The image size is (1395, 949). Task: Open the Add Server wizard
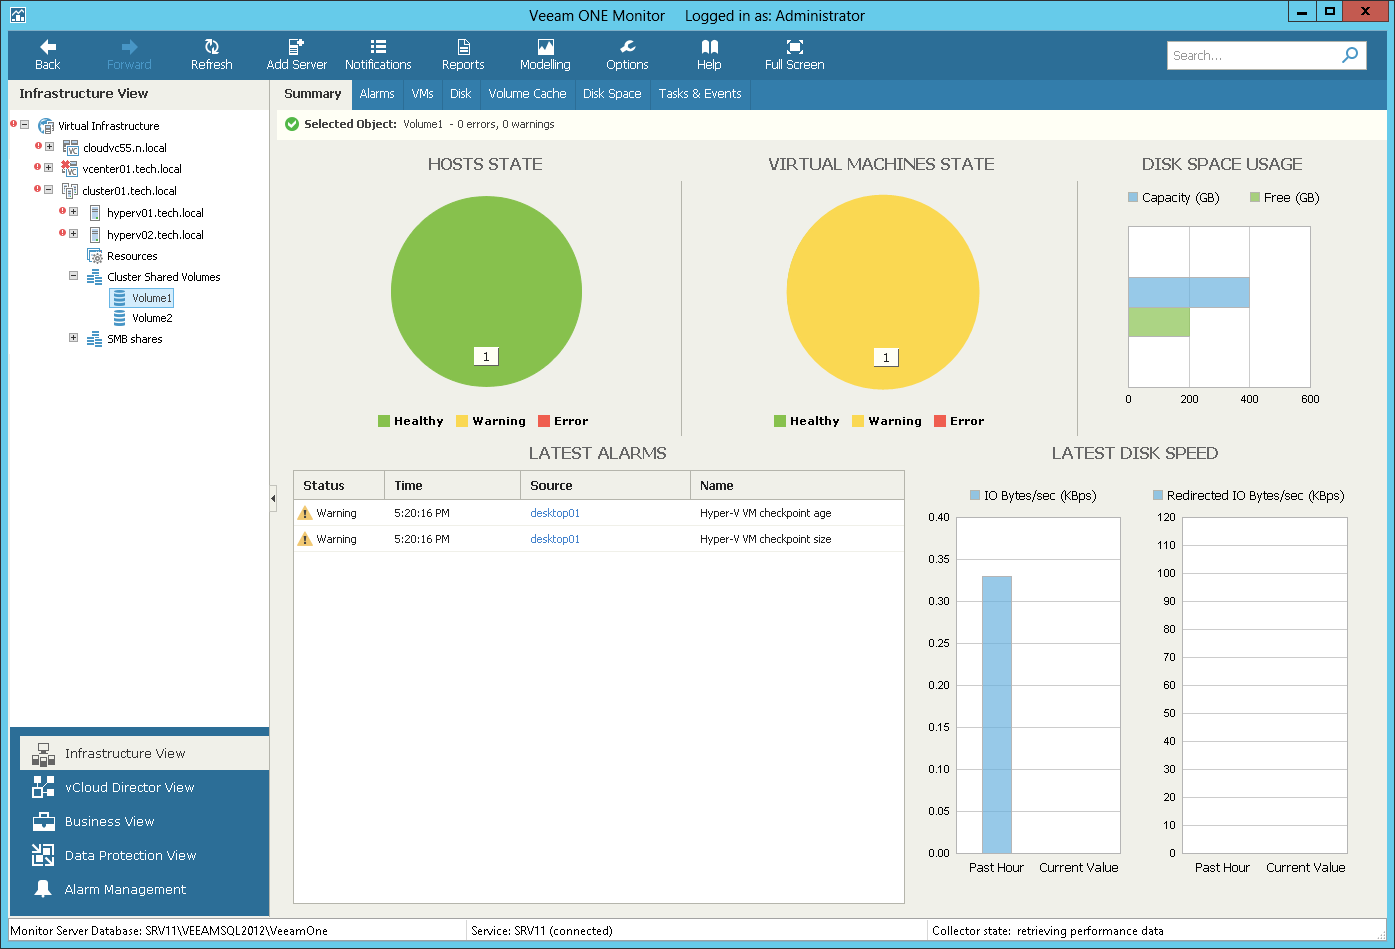coord(297,55)
